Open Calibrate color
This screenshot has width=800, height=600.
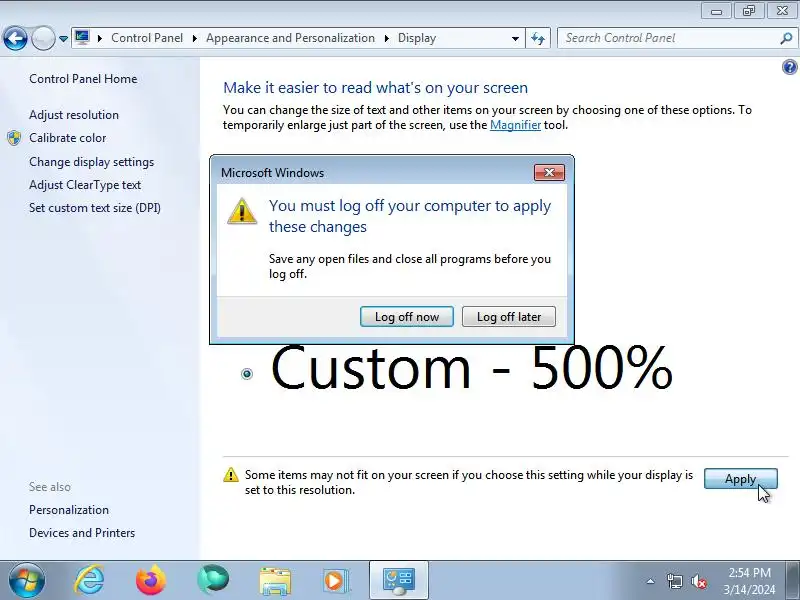pos(67,138)
